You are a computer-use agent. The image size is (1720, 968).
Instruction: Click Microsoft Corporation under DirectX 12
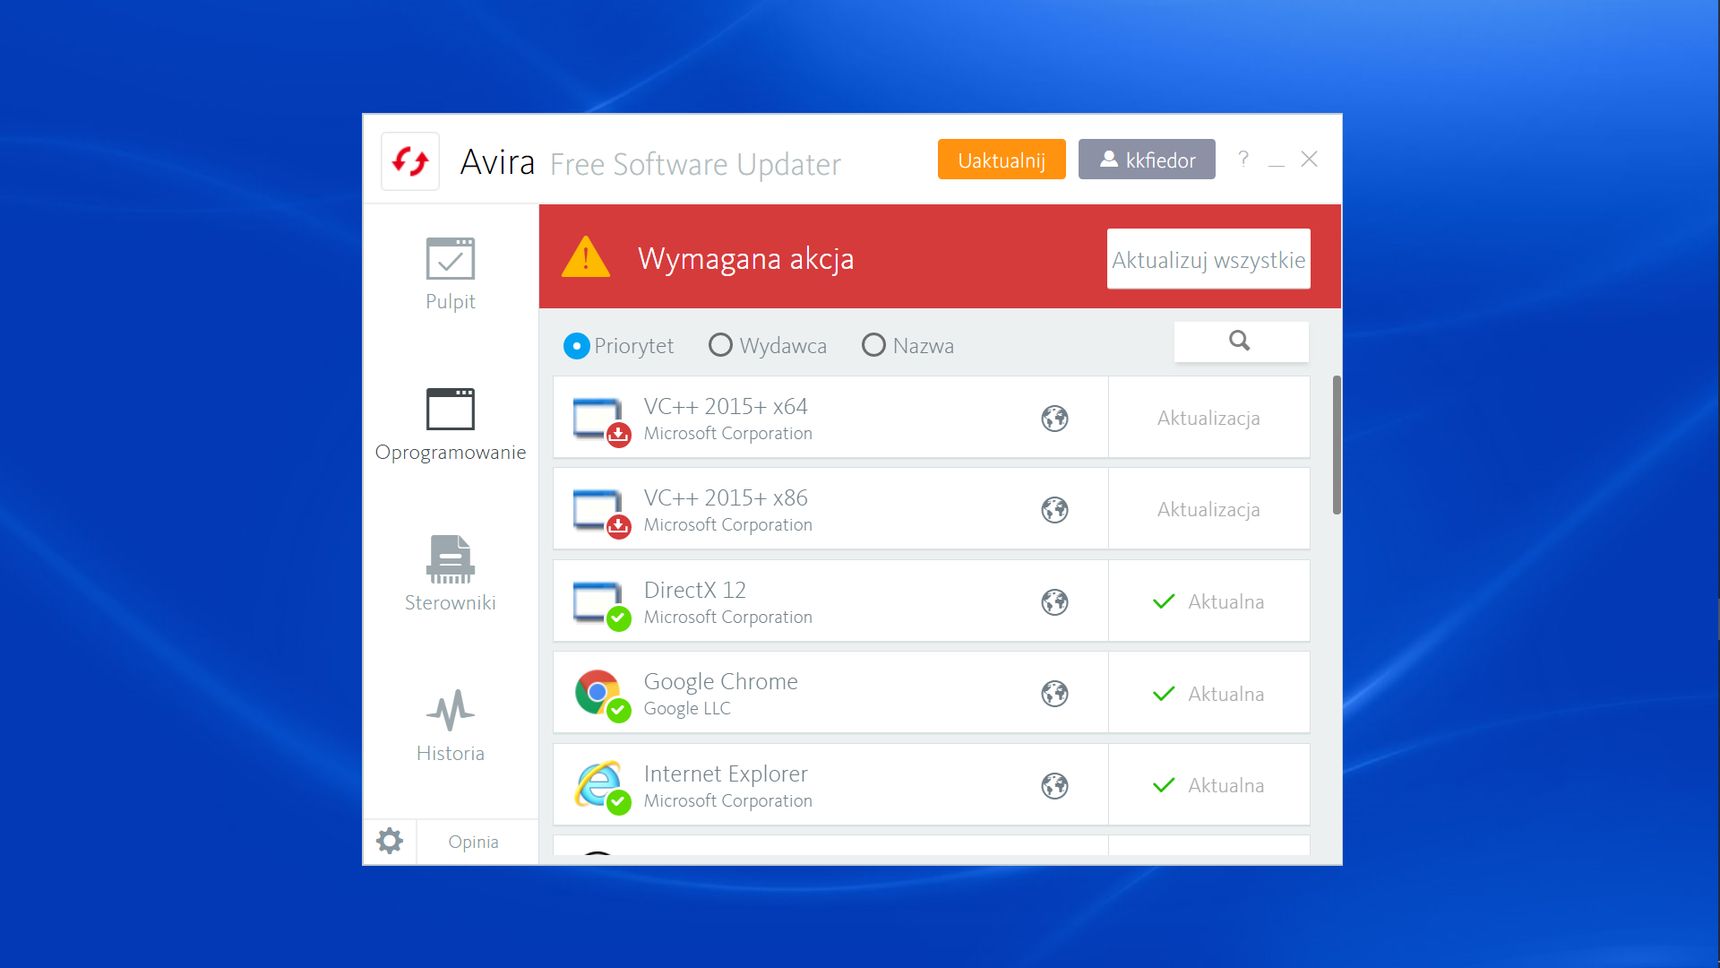[x=728, y=617]
